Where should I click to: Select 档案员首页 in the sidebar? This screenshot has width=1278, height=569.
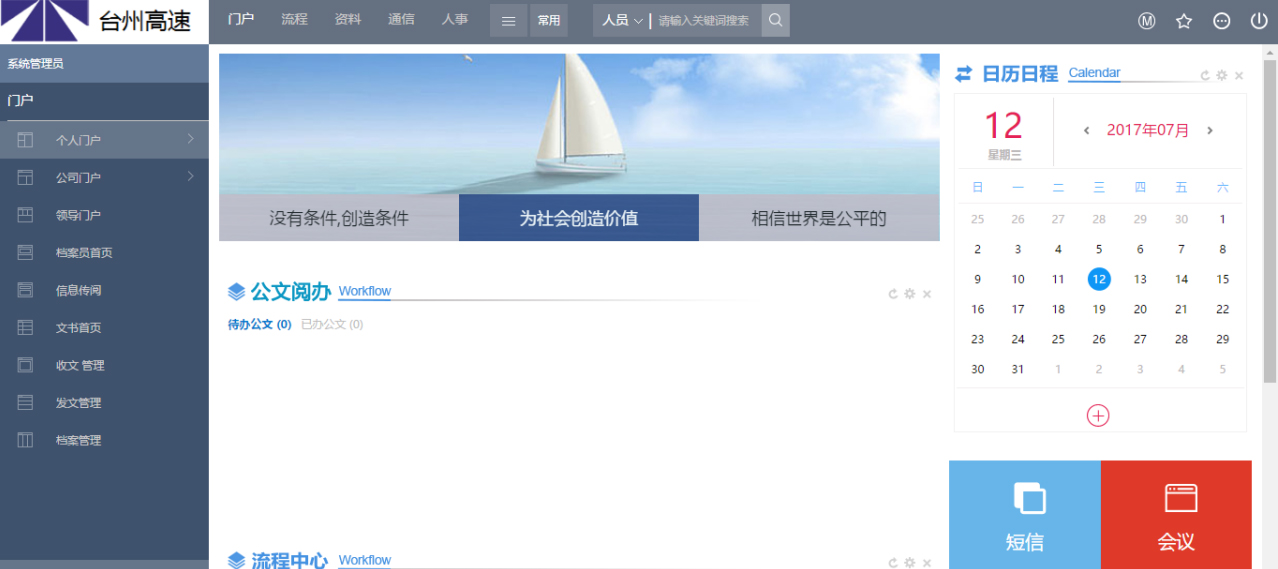[x=104, y=253]
